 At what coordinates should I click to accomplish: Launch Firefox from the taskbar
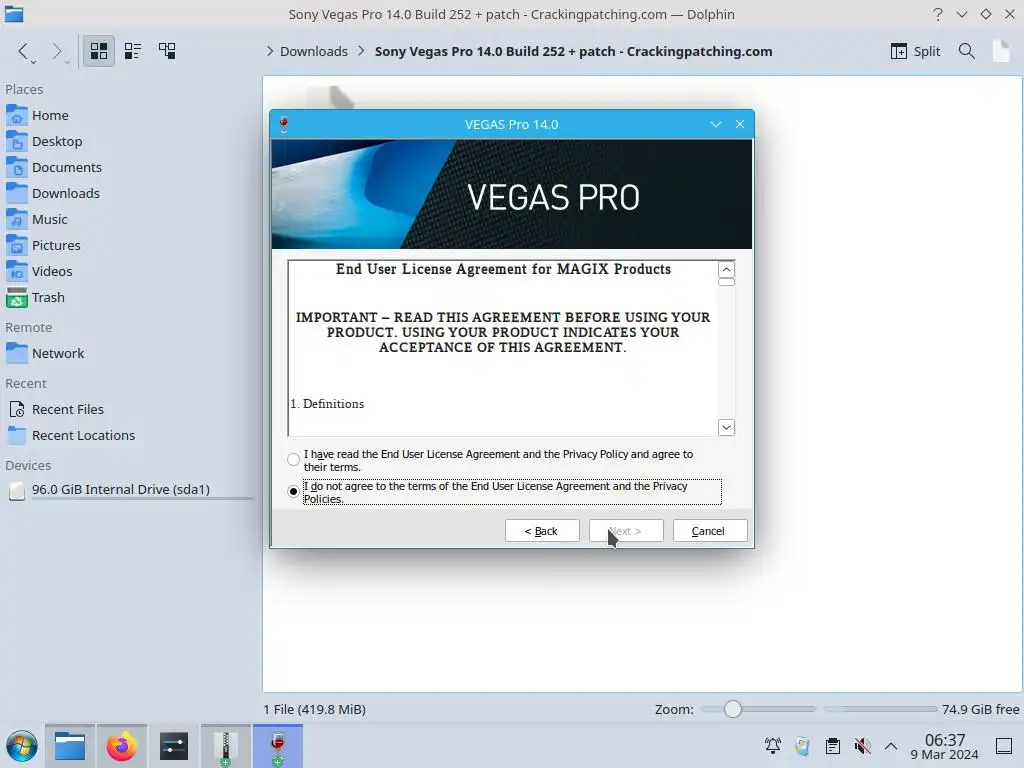click(x=121, y=746)
